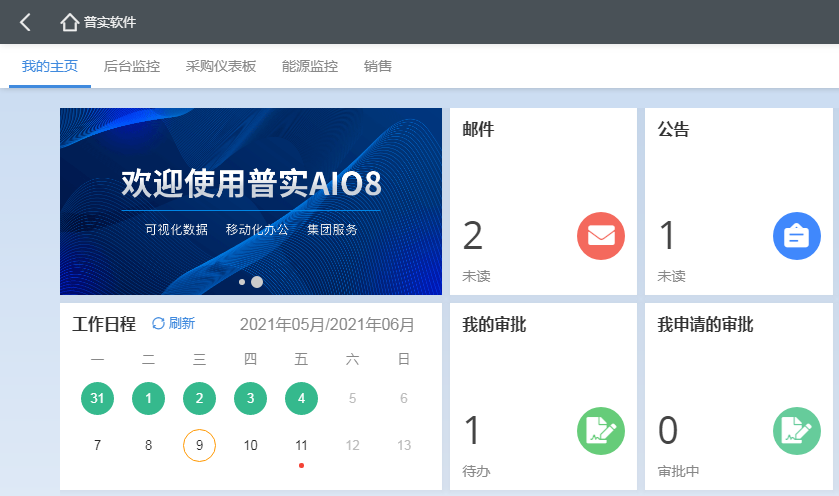Select the circled date 9 in calendar
839x496 pixels.
200,445
